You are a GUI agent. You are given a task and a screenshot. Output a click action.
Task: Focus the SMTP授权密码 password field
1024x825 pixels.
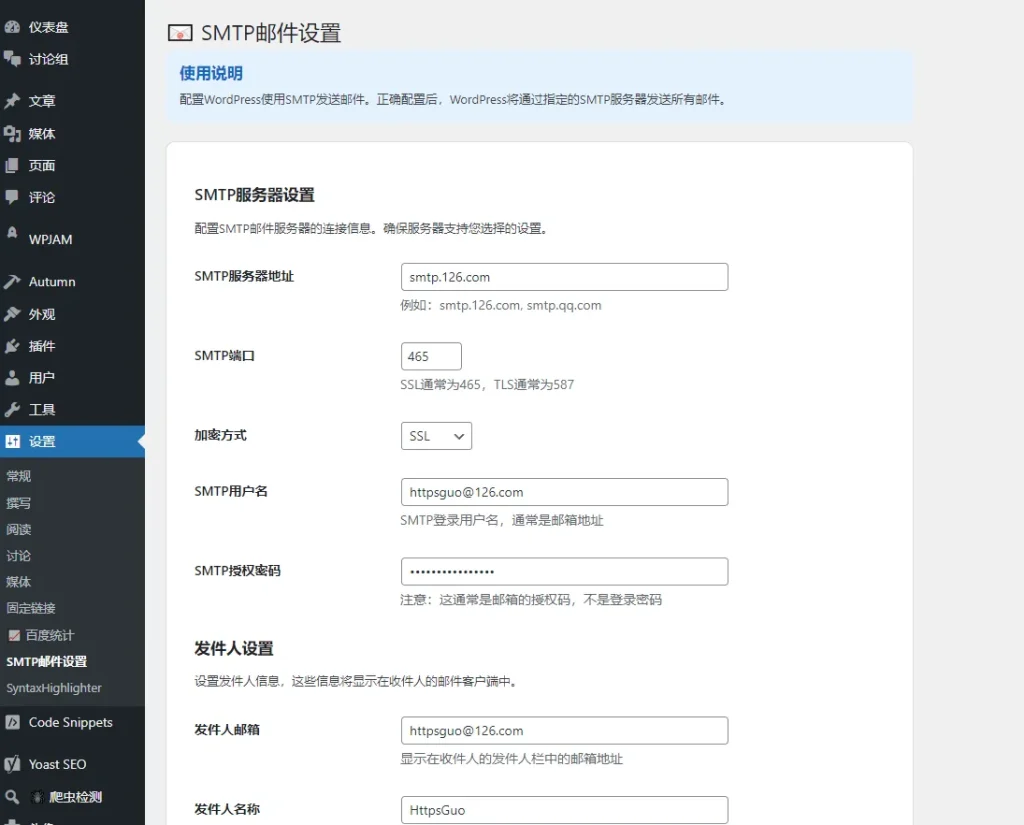(x=564, y=572)
